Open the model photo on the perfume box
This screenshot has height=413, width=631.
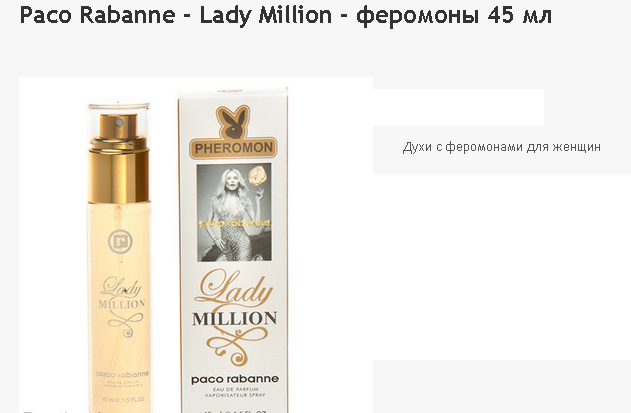[x=234, y=213]
